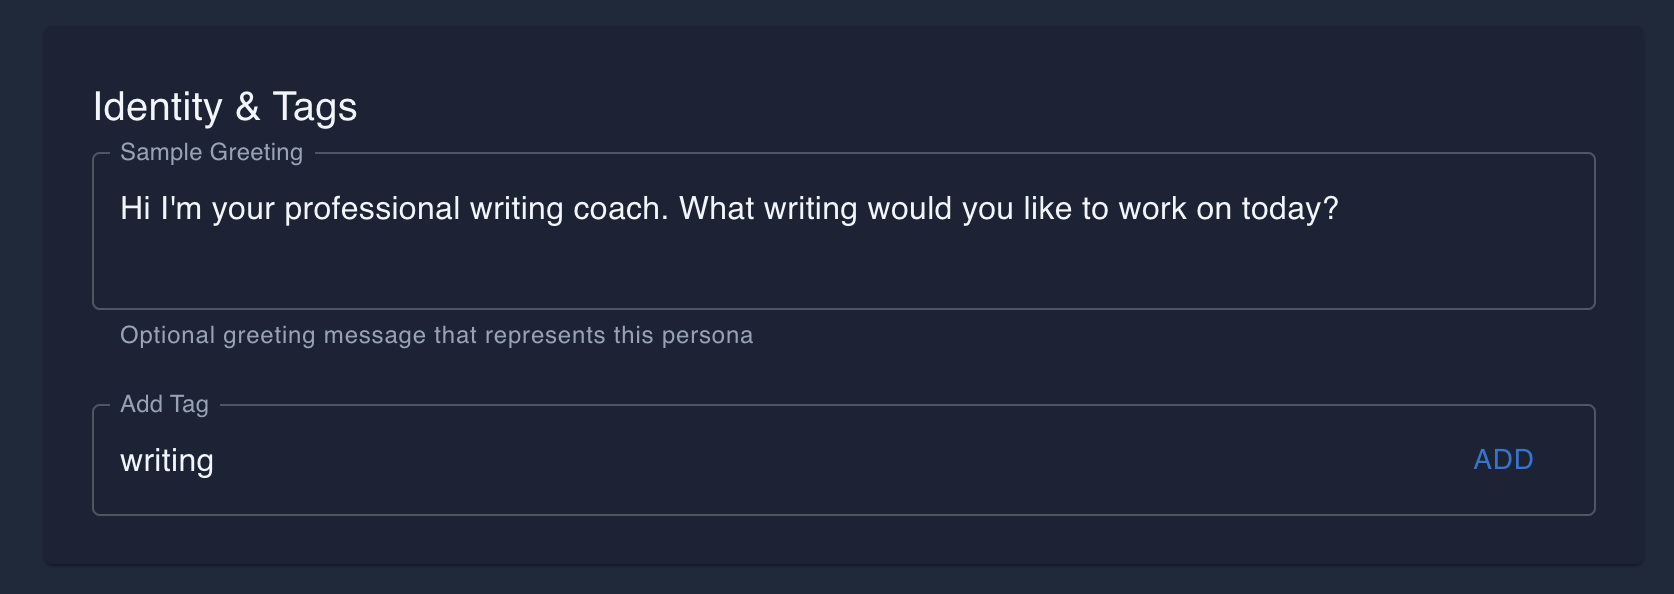Screen dimensions: 1674x594
Task: Click the word "Tags" in the heading
Action: 315,107
